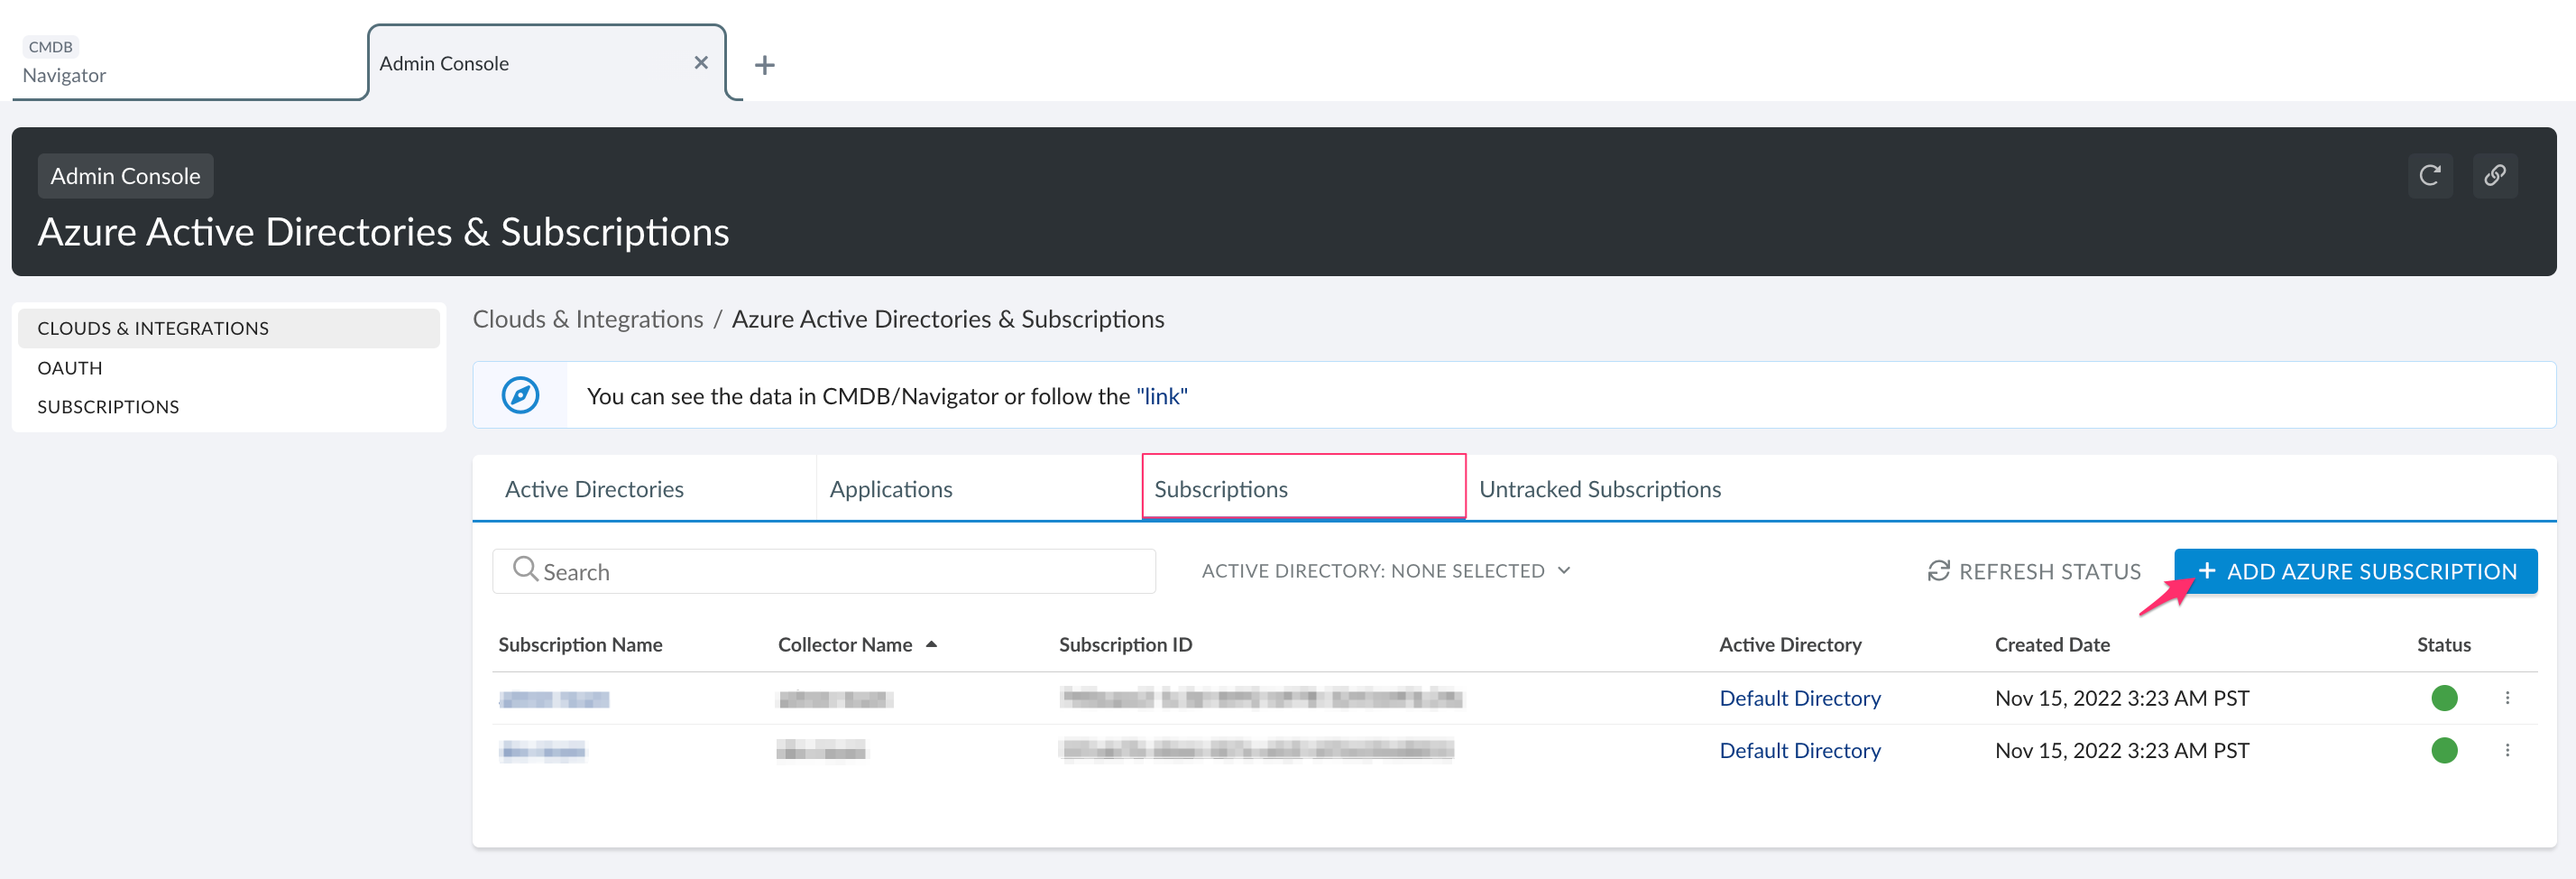Click the compass icon next to the info banner
Viewport: 2576px width, 879px height.
point(520,395)
